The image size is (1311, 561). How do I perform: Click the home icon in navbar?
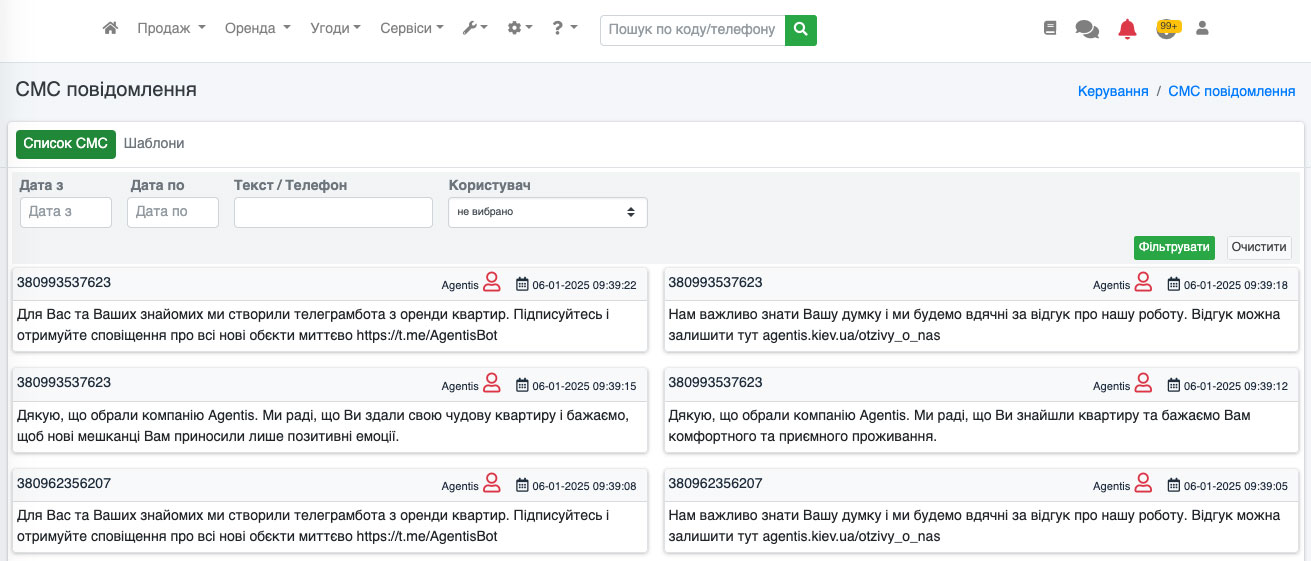(111, 29)
